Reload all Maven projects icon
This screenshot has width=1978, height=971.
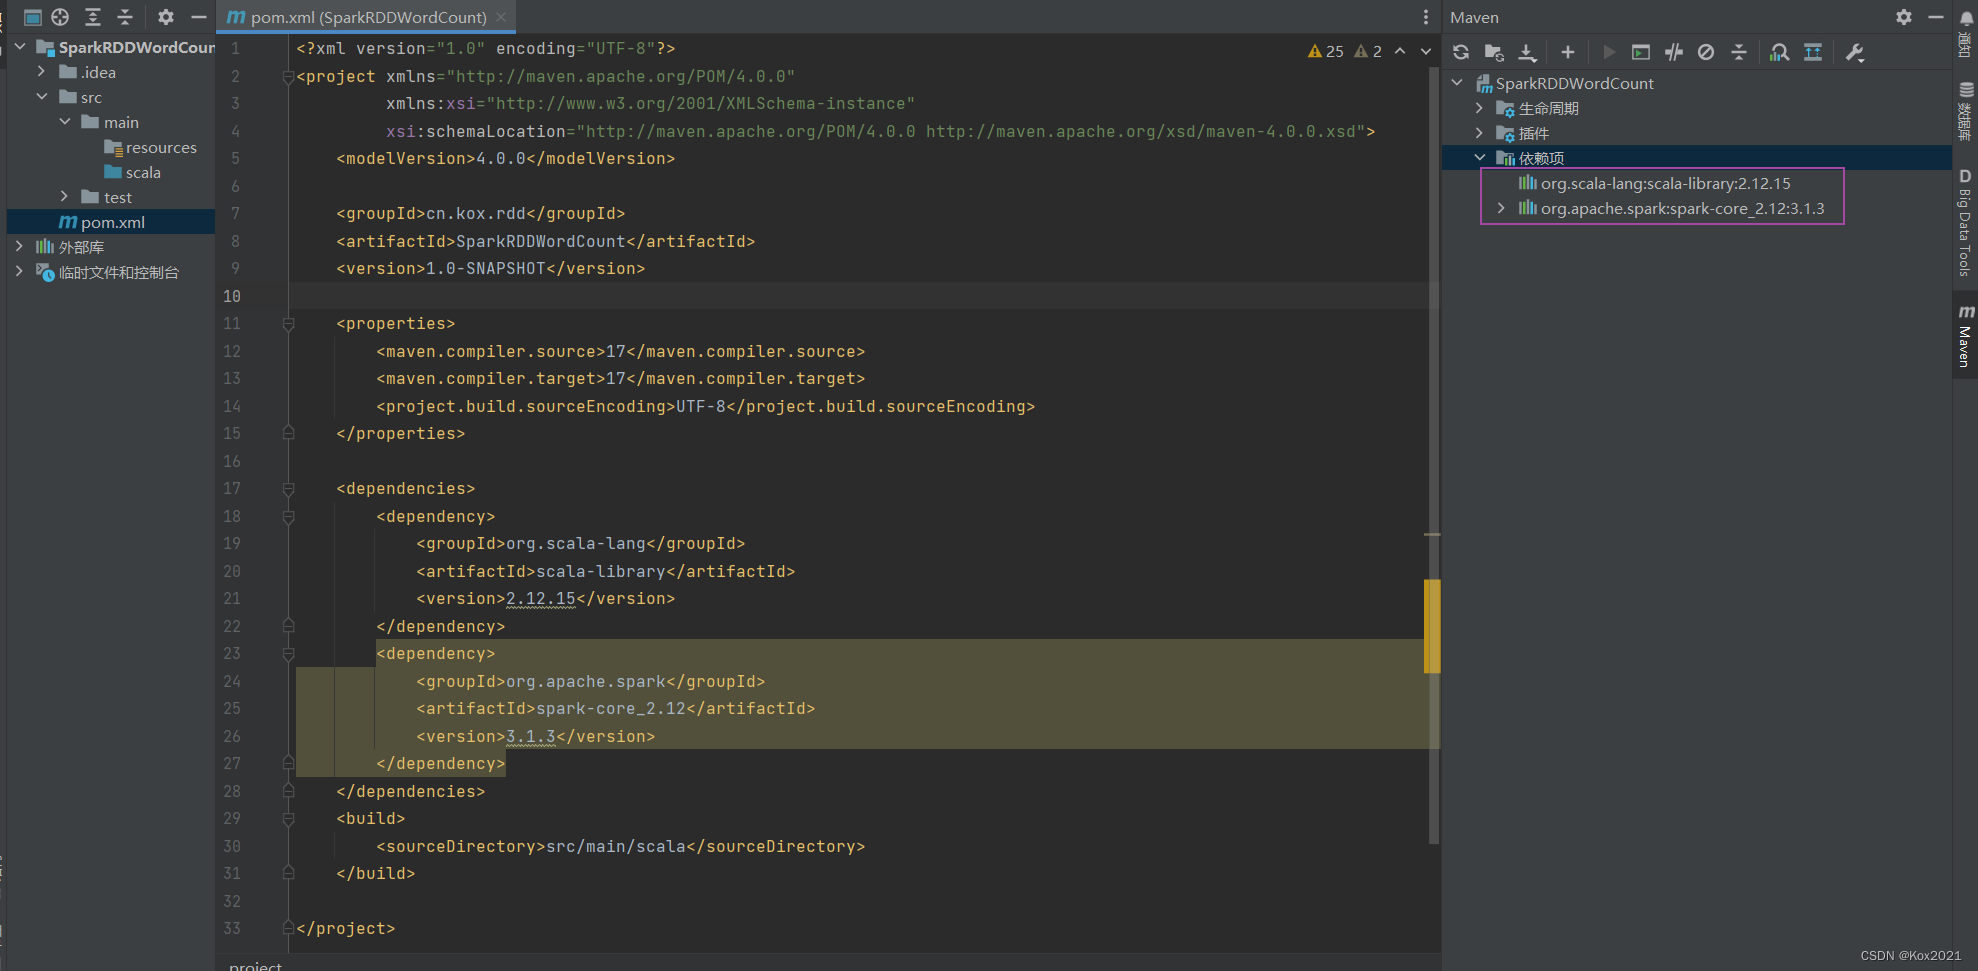[x=1461, y=52]
